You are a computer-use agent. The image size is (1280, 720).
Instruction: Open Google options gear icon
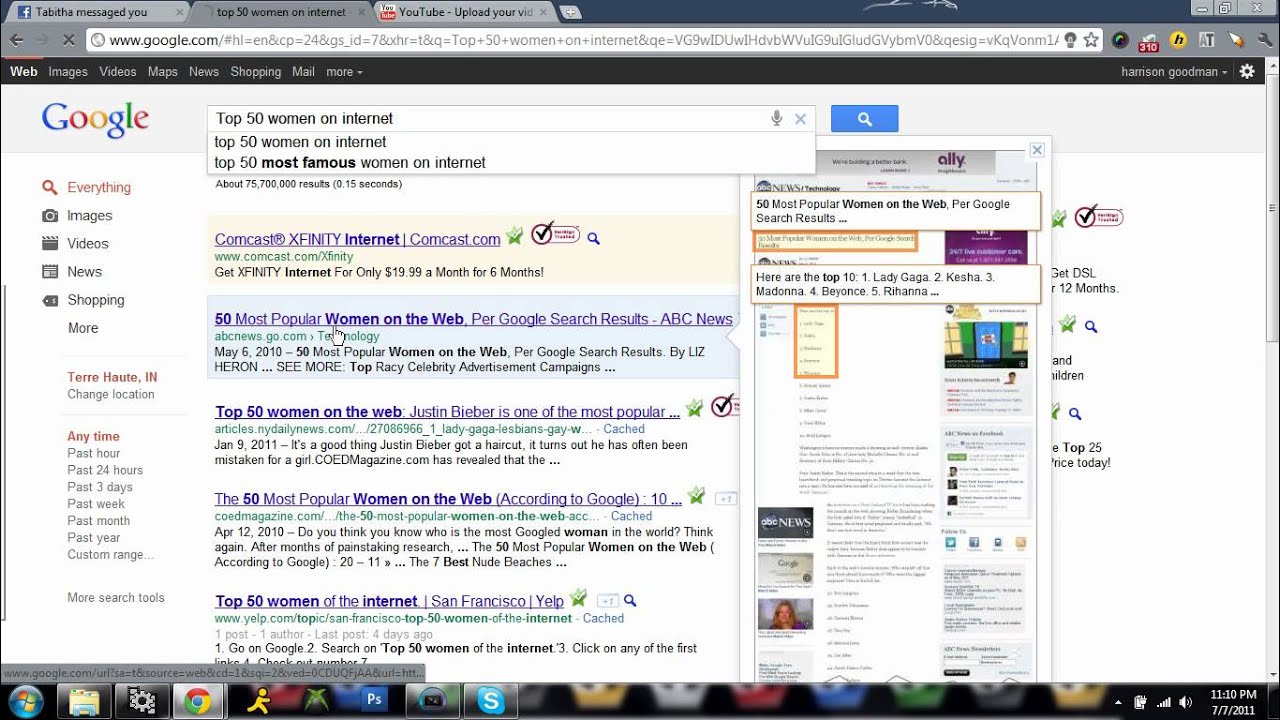pos(1247,72)
